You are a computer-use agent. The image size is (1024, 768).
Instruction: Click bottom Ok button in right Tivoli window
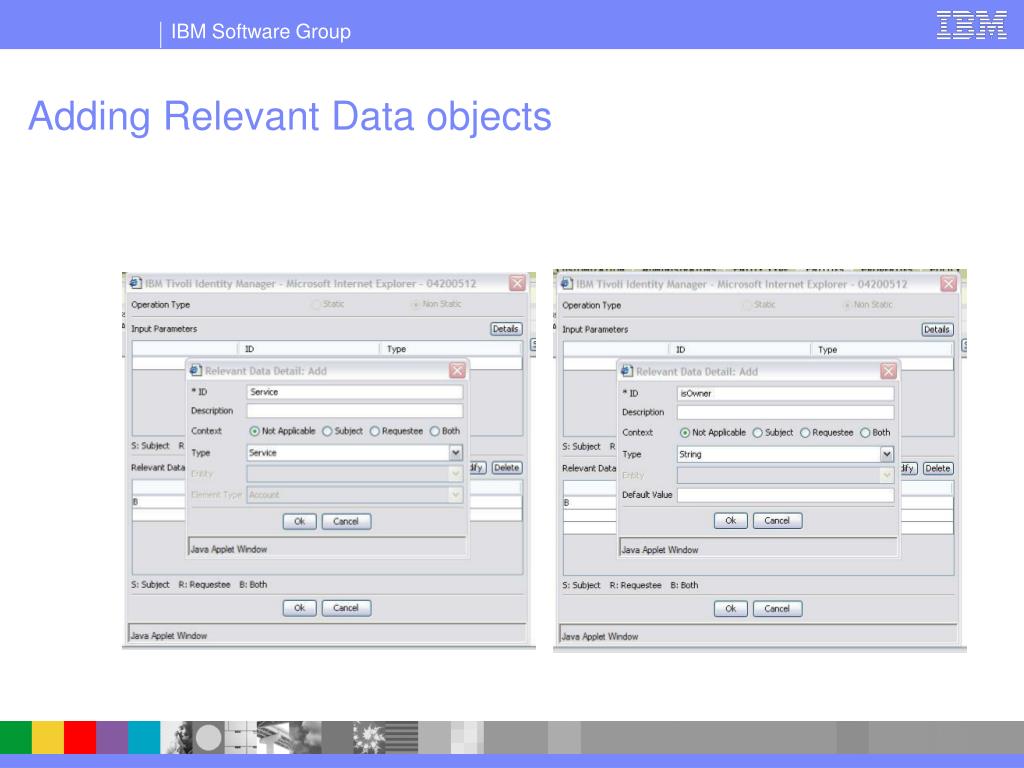coord(731,609)
